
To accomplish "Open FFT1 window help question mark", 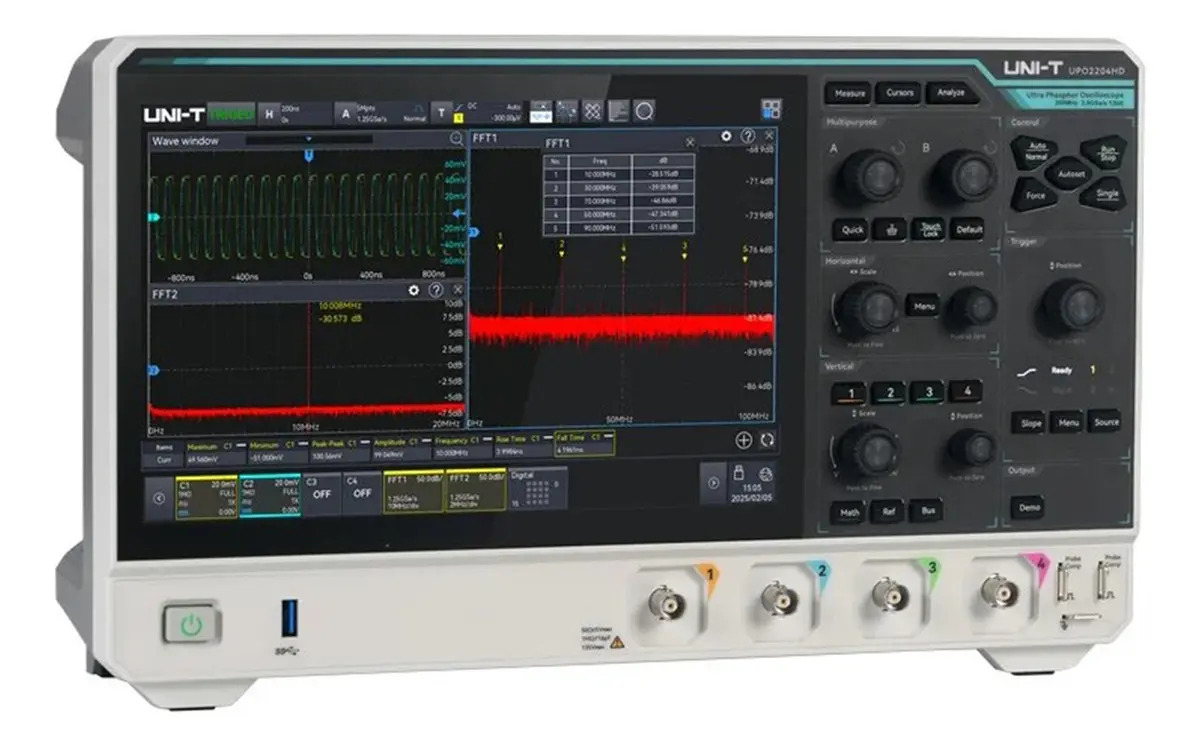I will [748, 135].
